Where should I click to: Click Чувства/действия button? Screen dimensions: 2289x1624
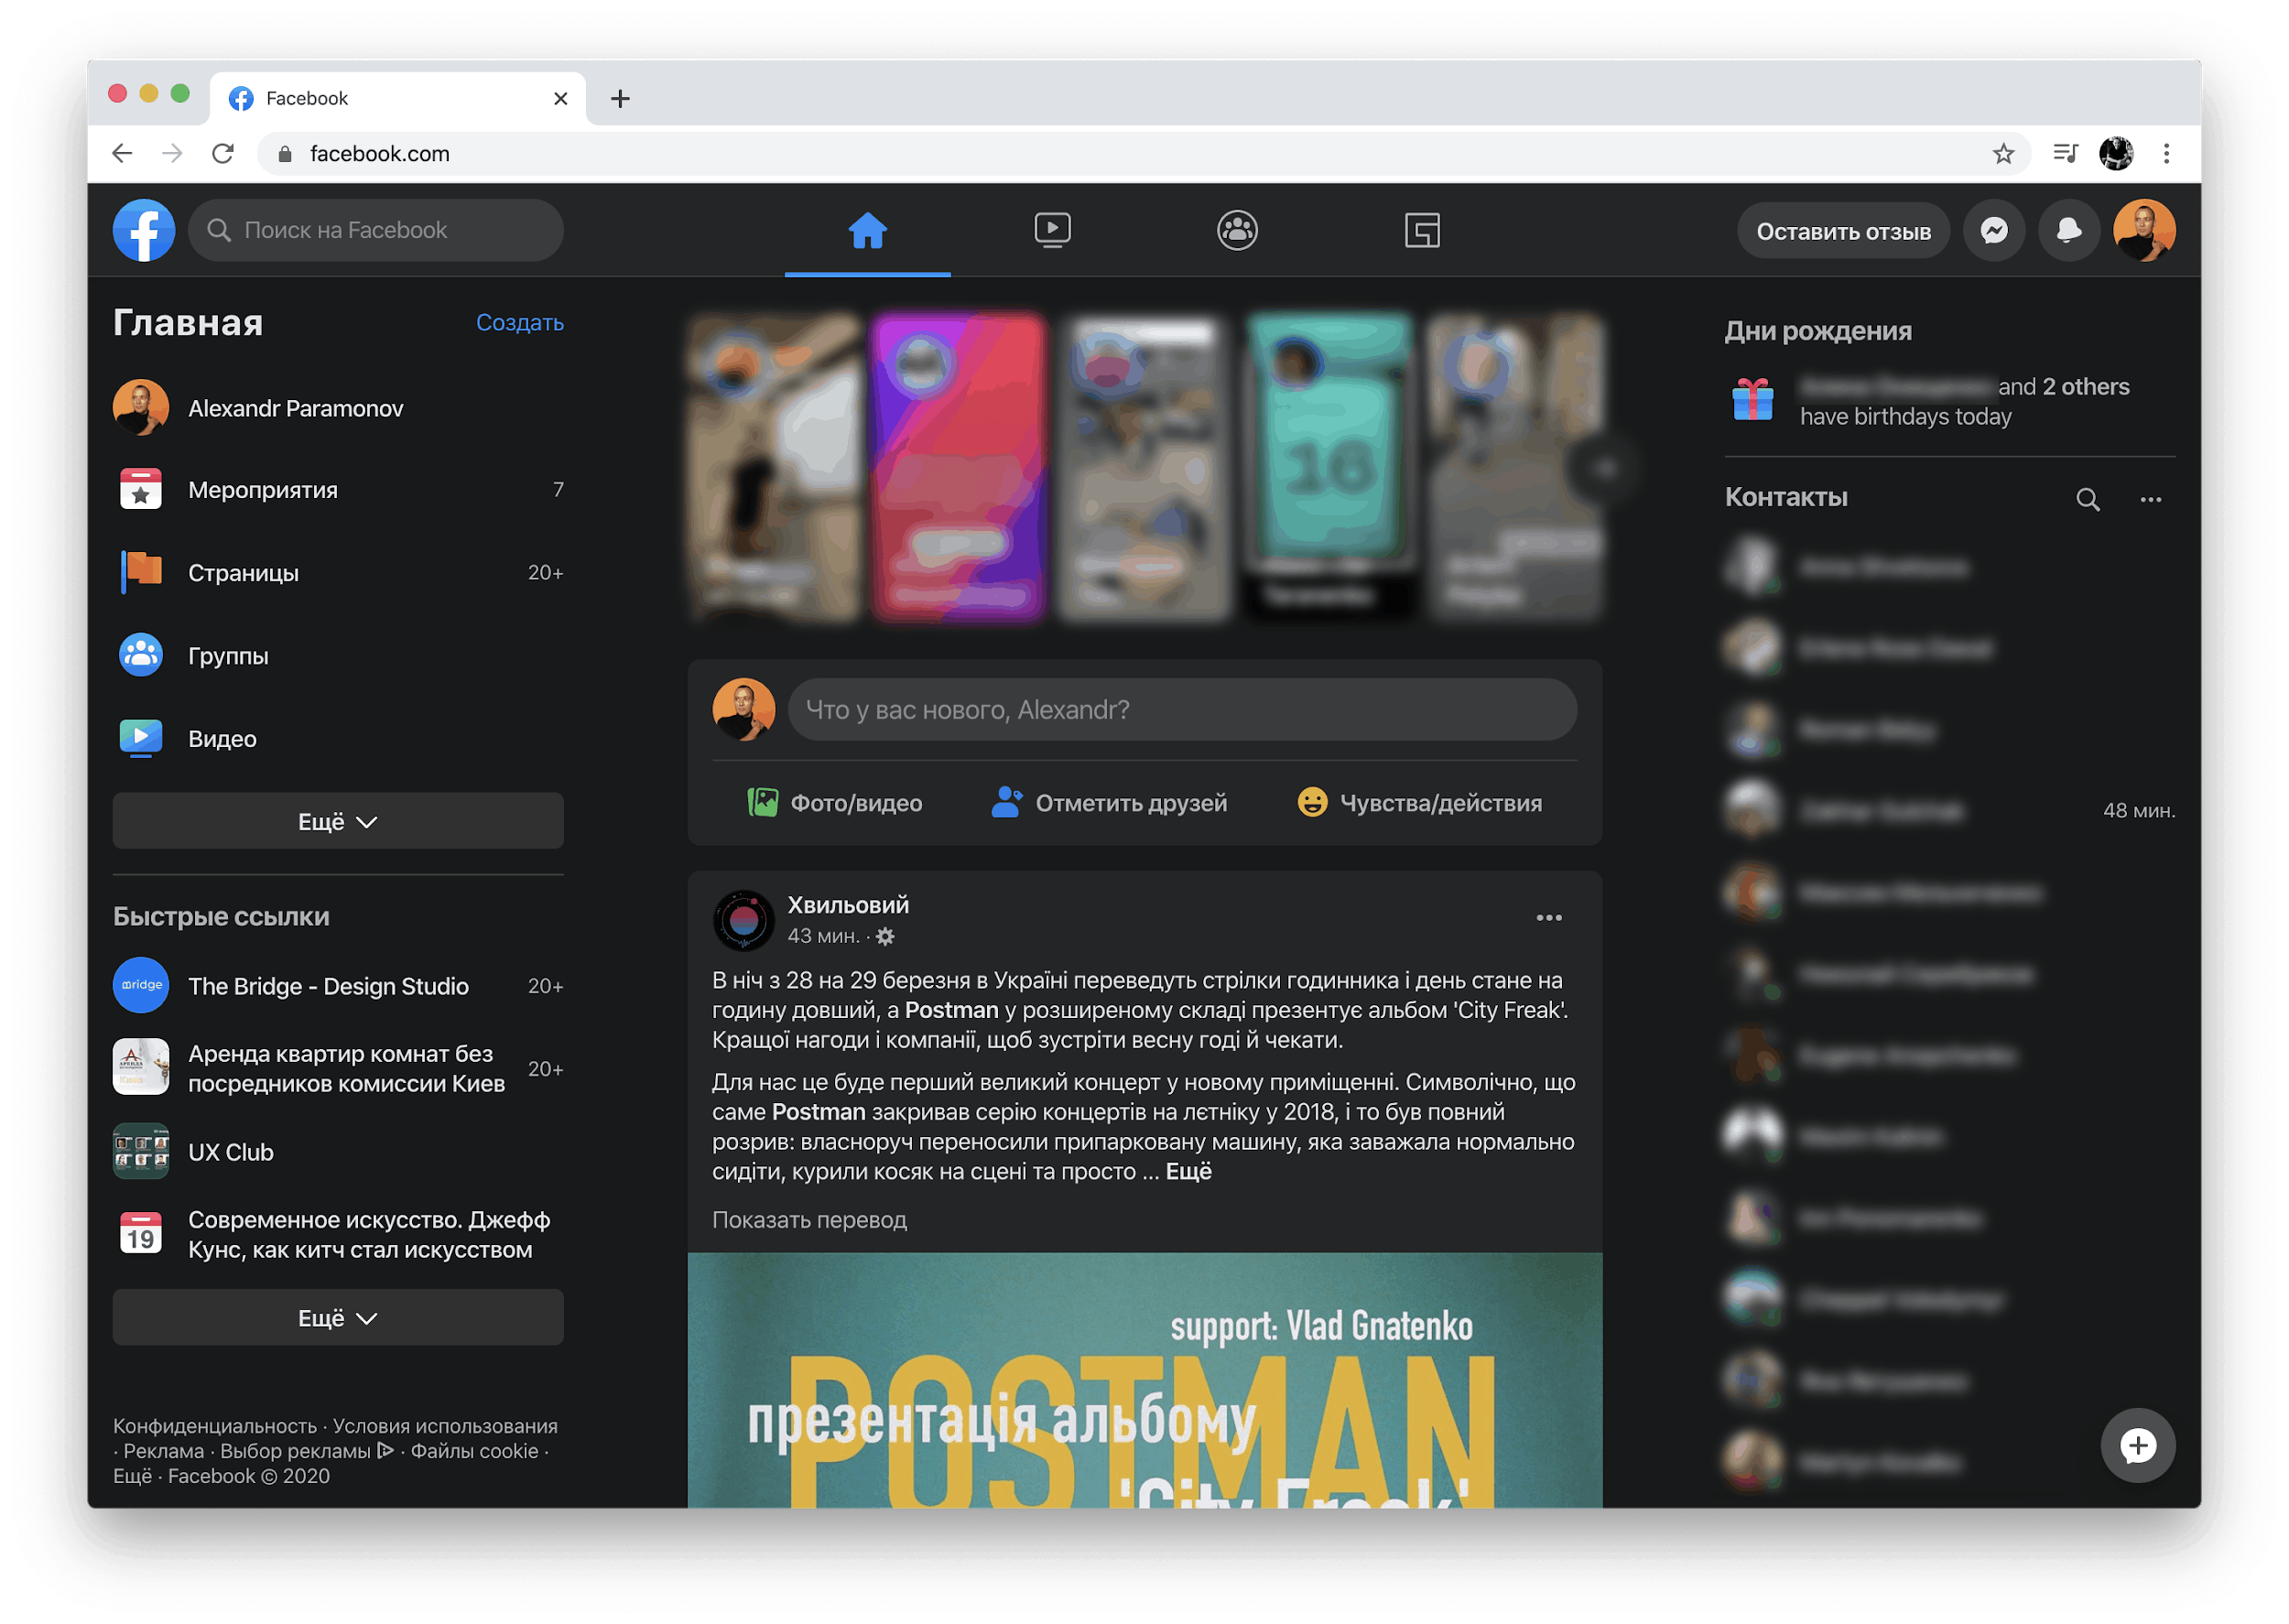(x=1419, y=803)
